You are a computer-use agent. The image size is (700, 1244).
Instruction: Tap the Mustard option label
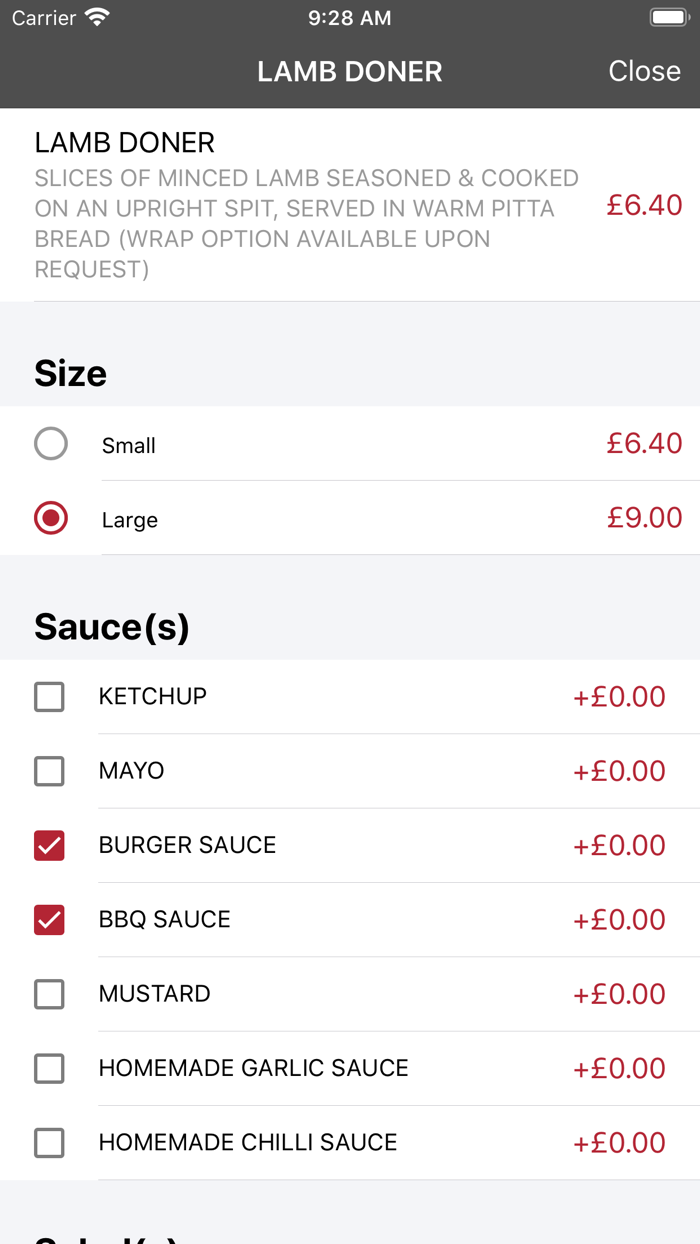click(154, 994)
